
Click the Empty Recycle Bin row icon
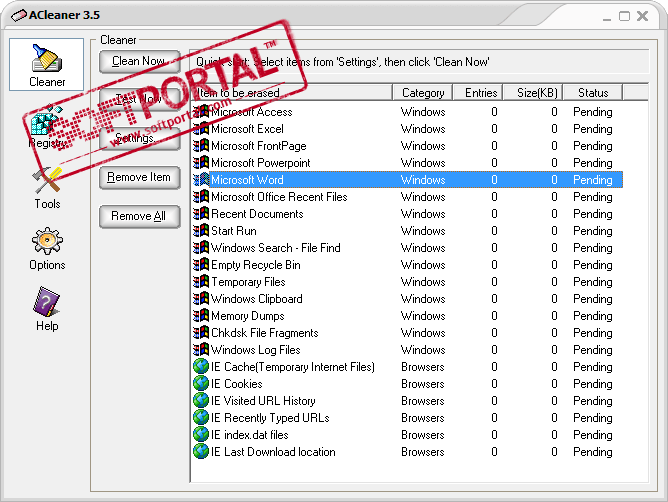coord(201,265)
